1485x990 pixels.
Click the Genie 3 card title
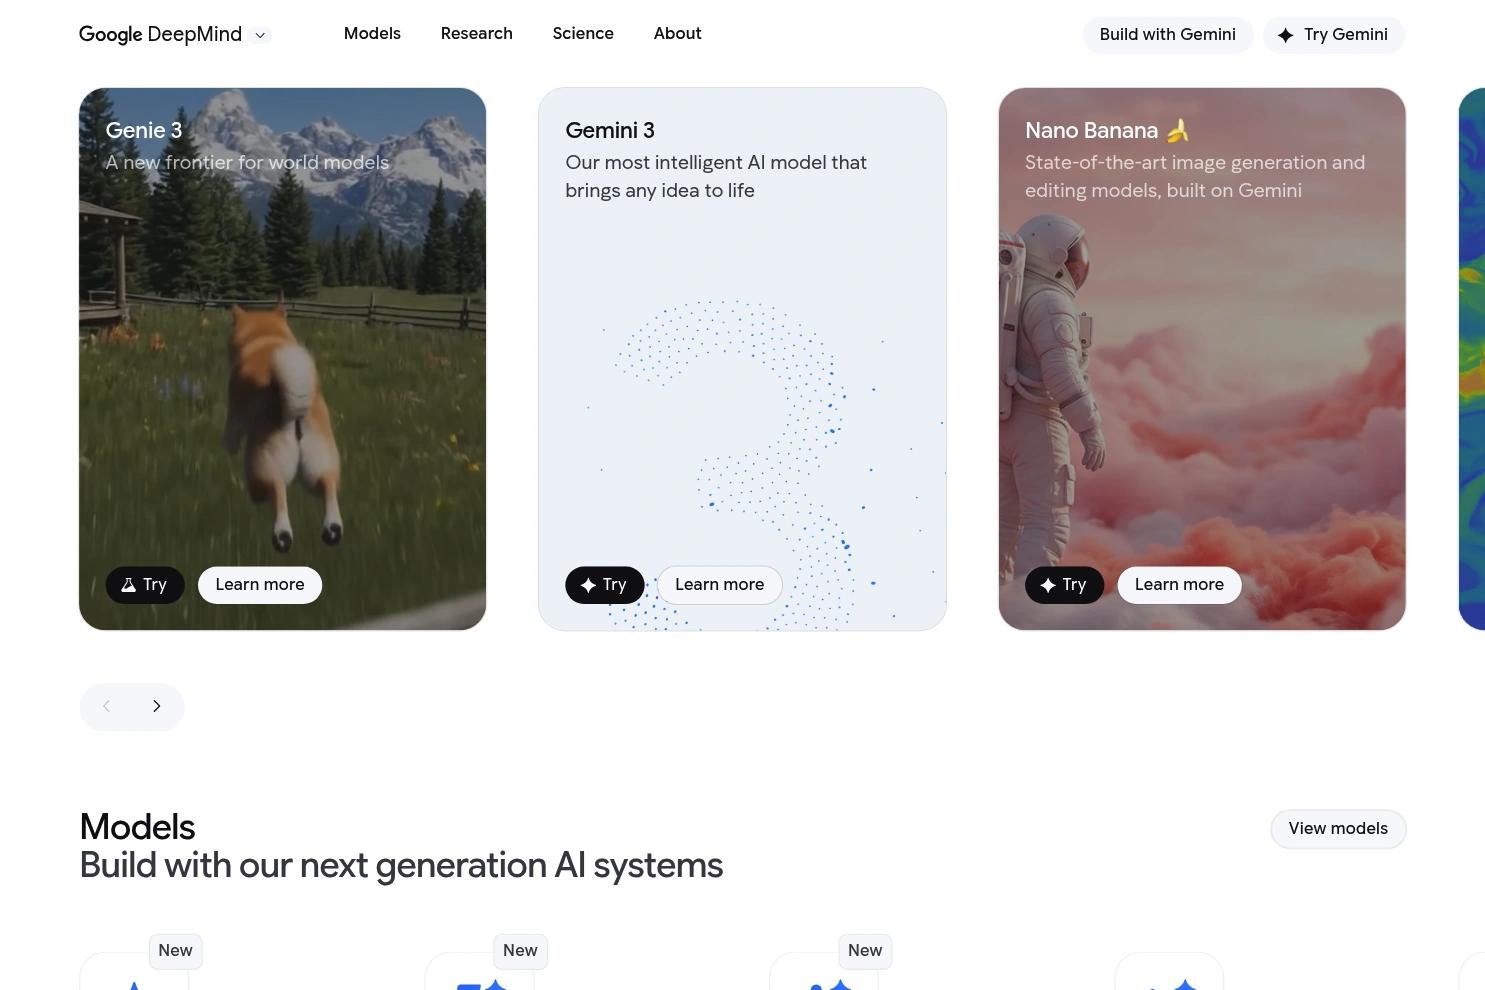click(x=144, y=130)
